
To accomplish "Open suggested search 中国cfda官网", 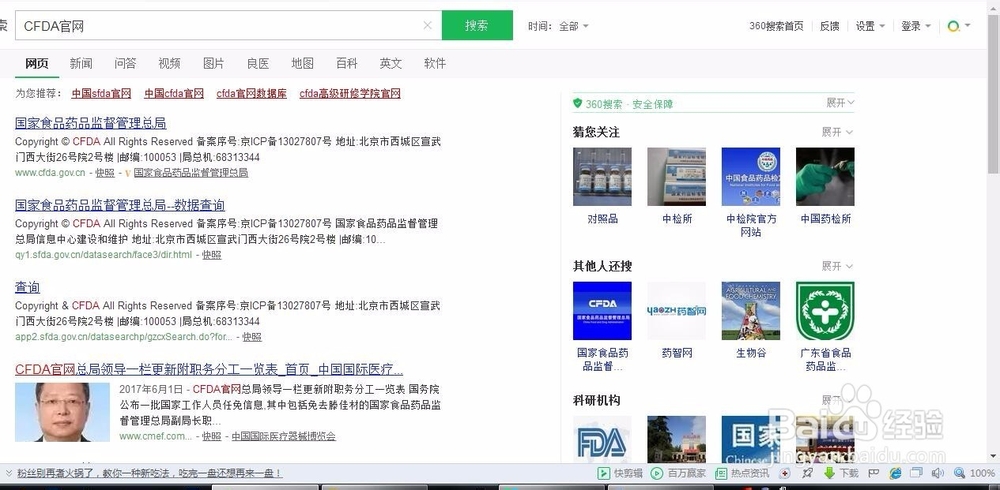I will (x=173, y=93).
